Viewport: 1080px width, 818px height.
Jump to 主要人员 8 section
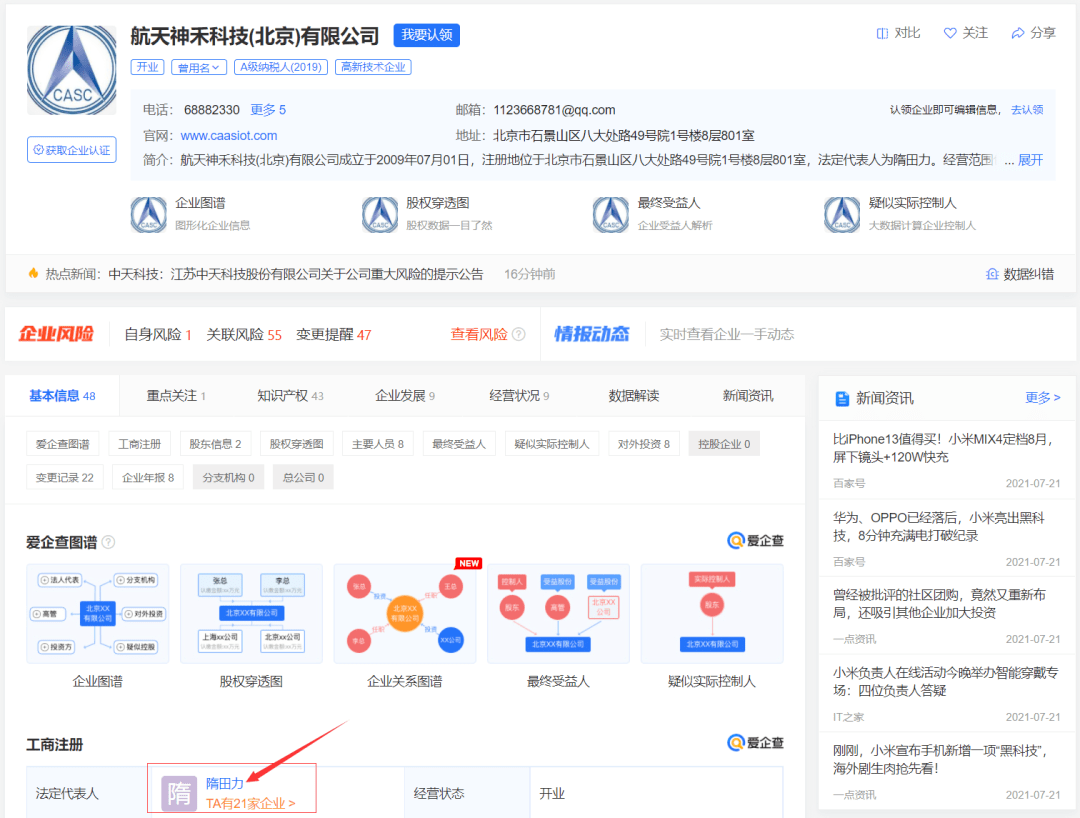[378, 444]
